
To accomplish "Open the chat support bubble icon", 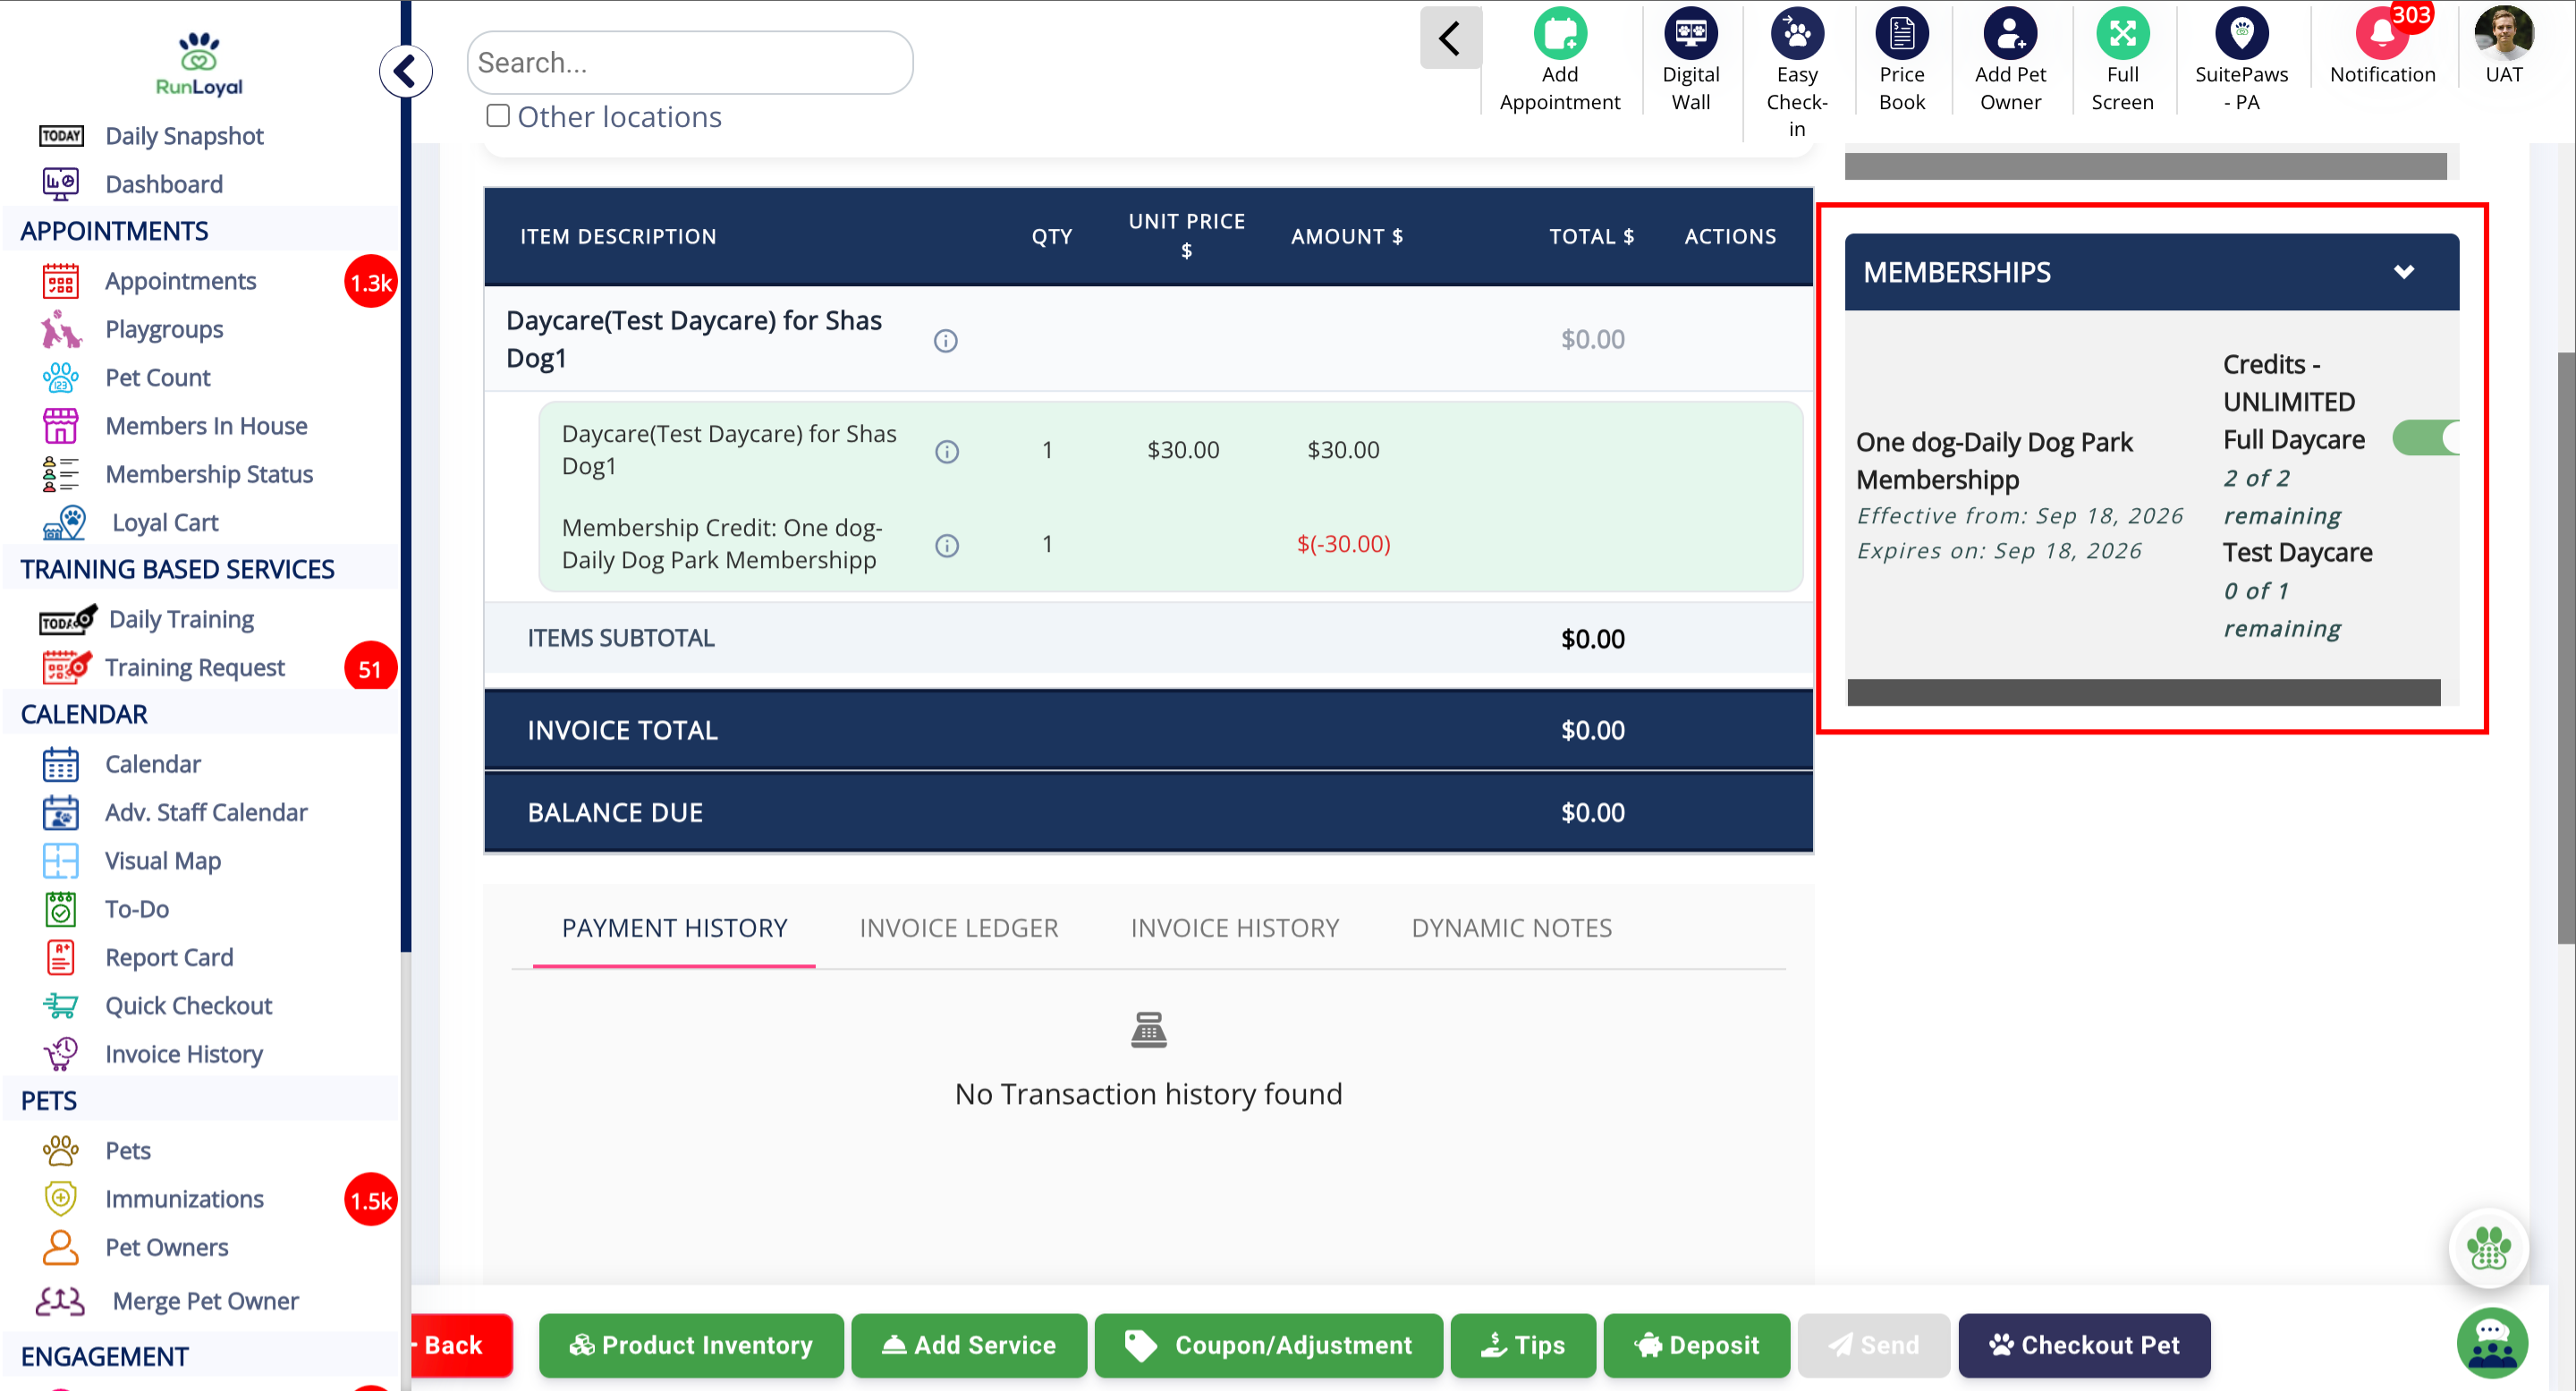I will 2491,1343.
